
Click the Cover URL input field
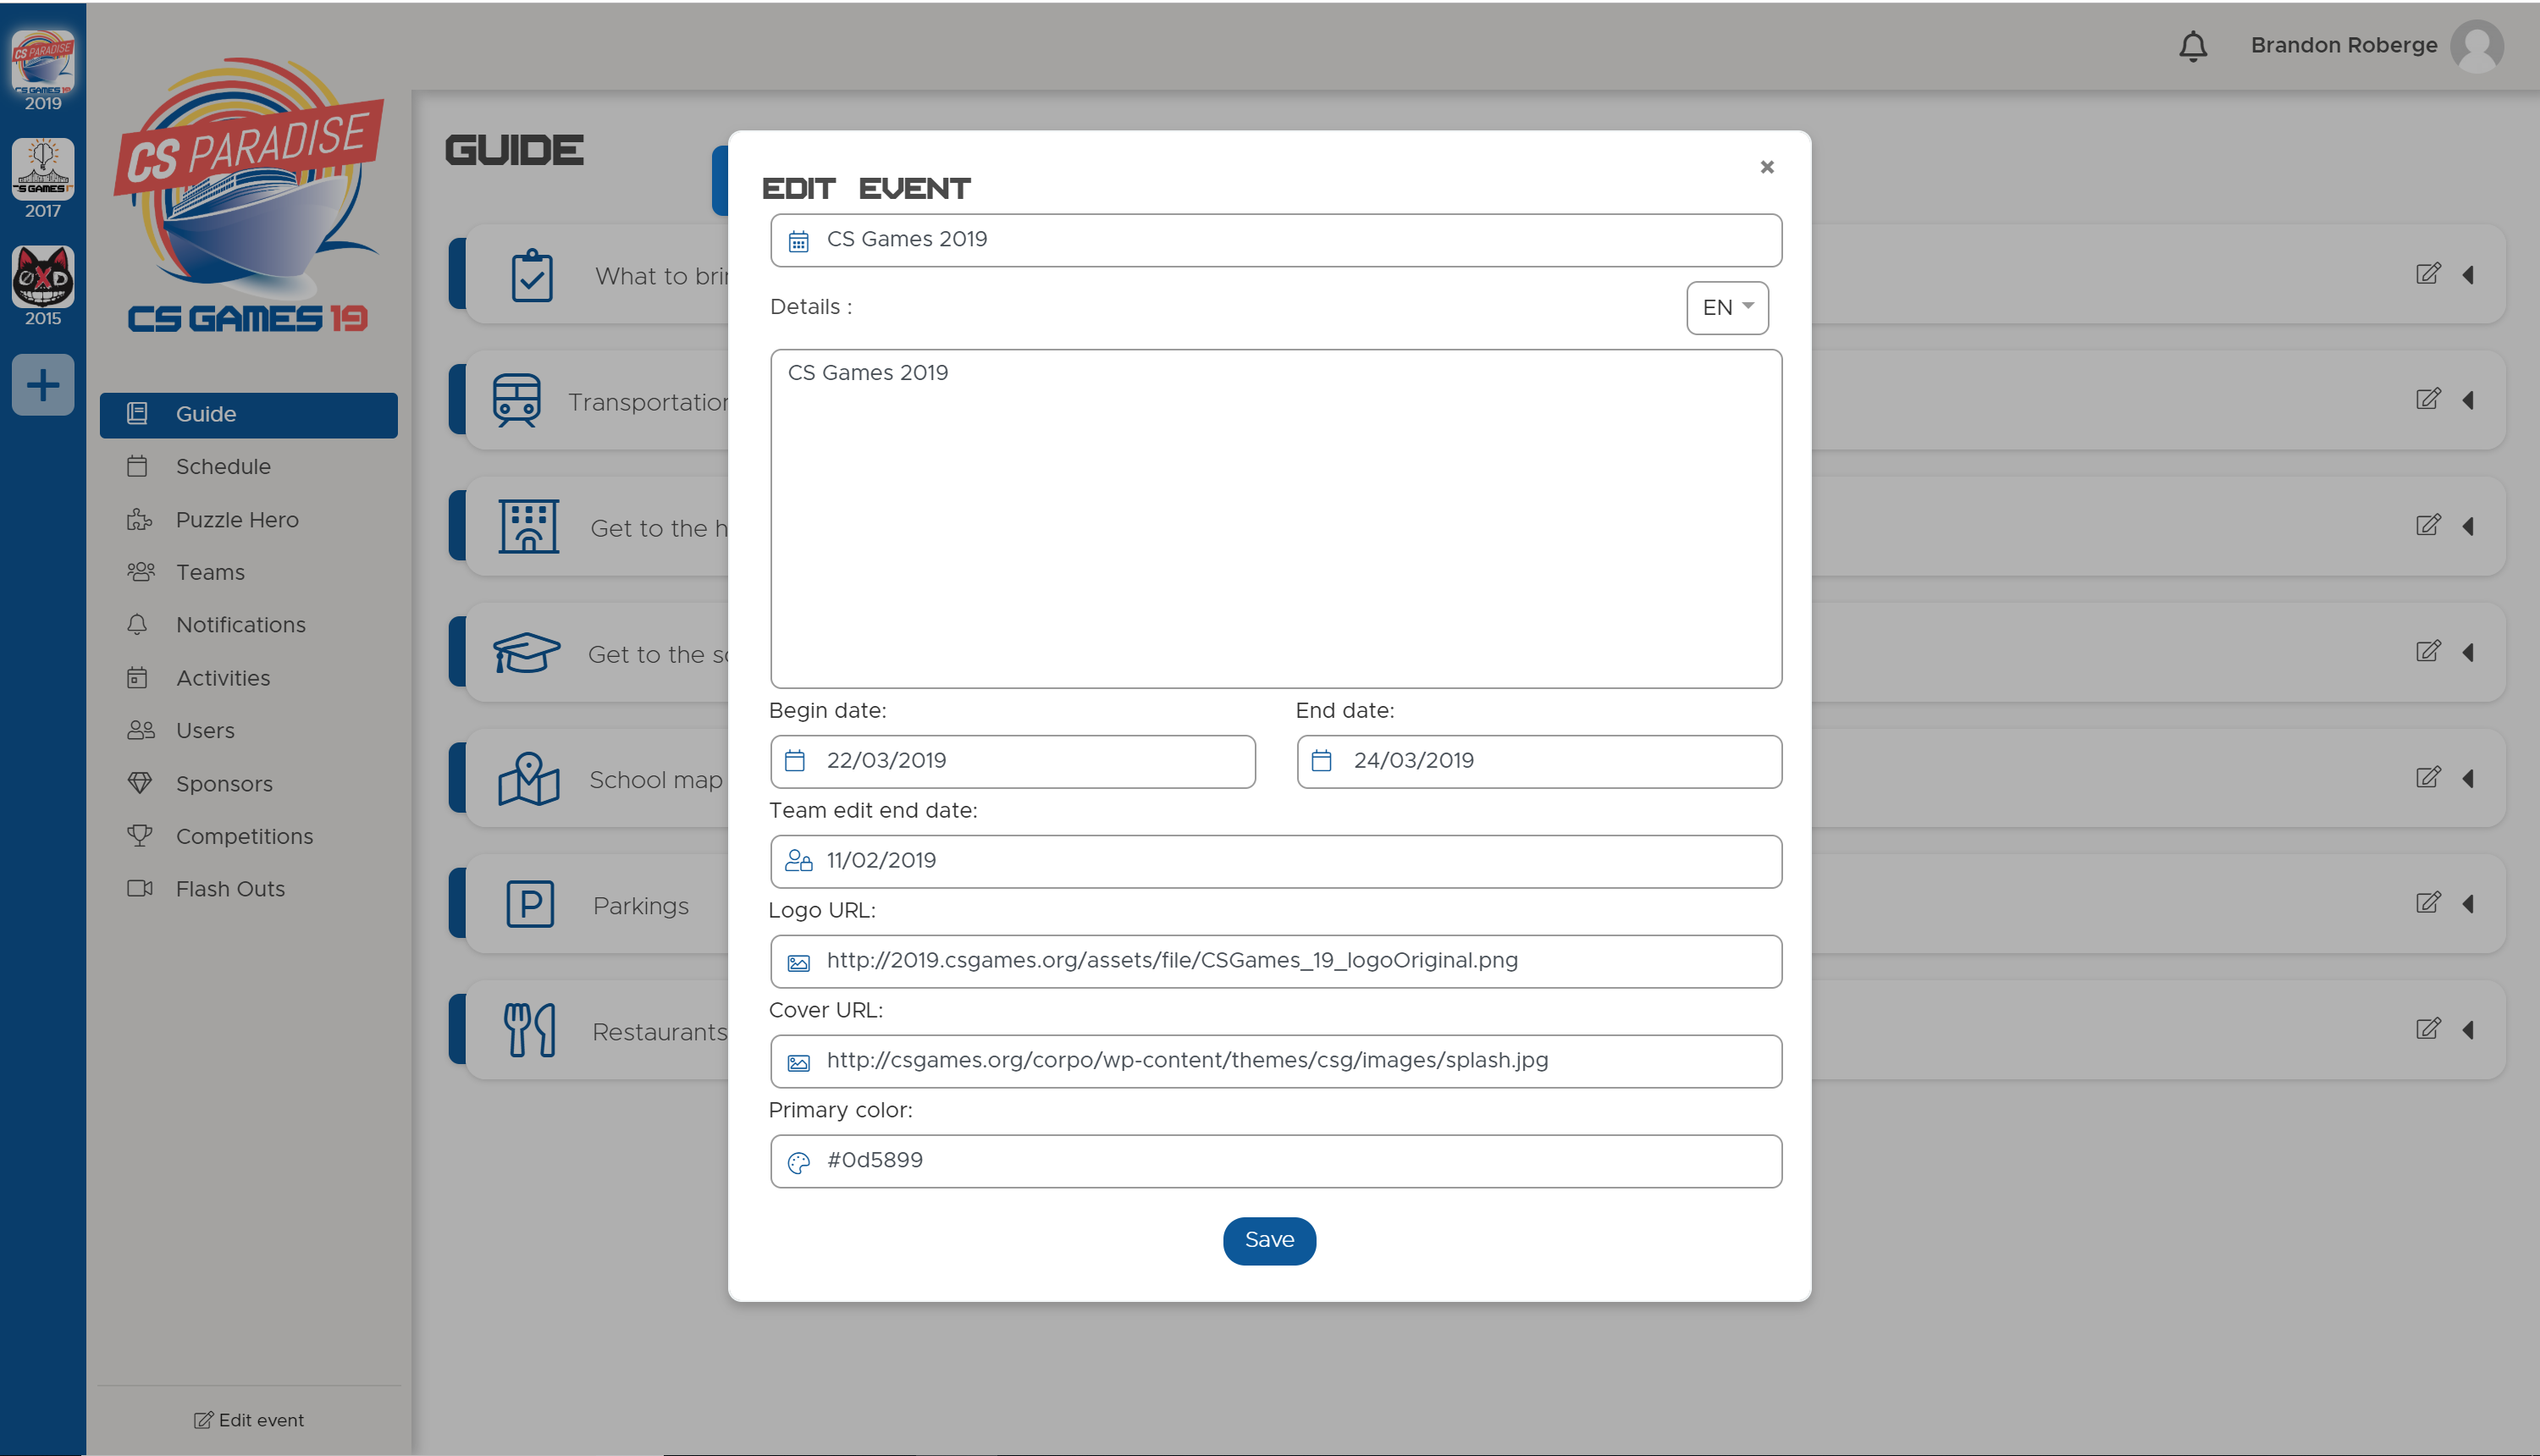point(1276,1062)
